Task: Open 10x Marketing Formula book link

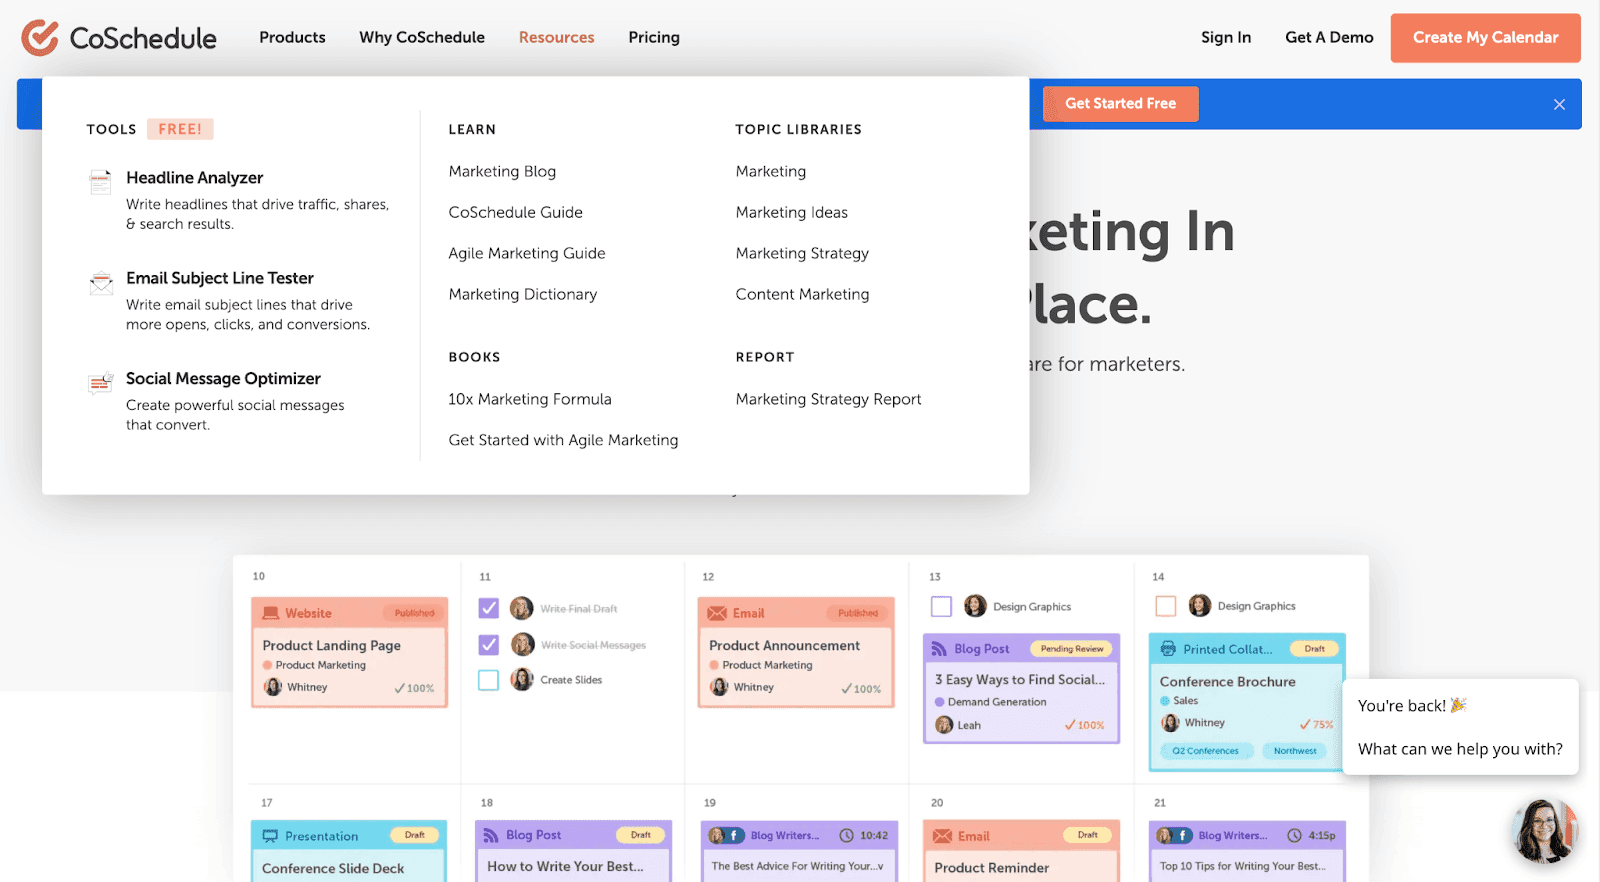Action: pos(530,399)
